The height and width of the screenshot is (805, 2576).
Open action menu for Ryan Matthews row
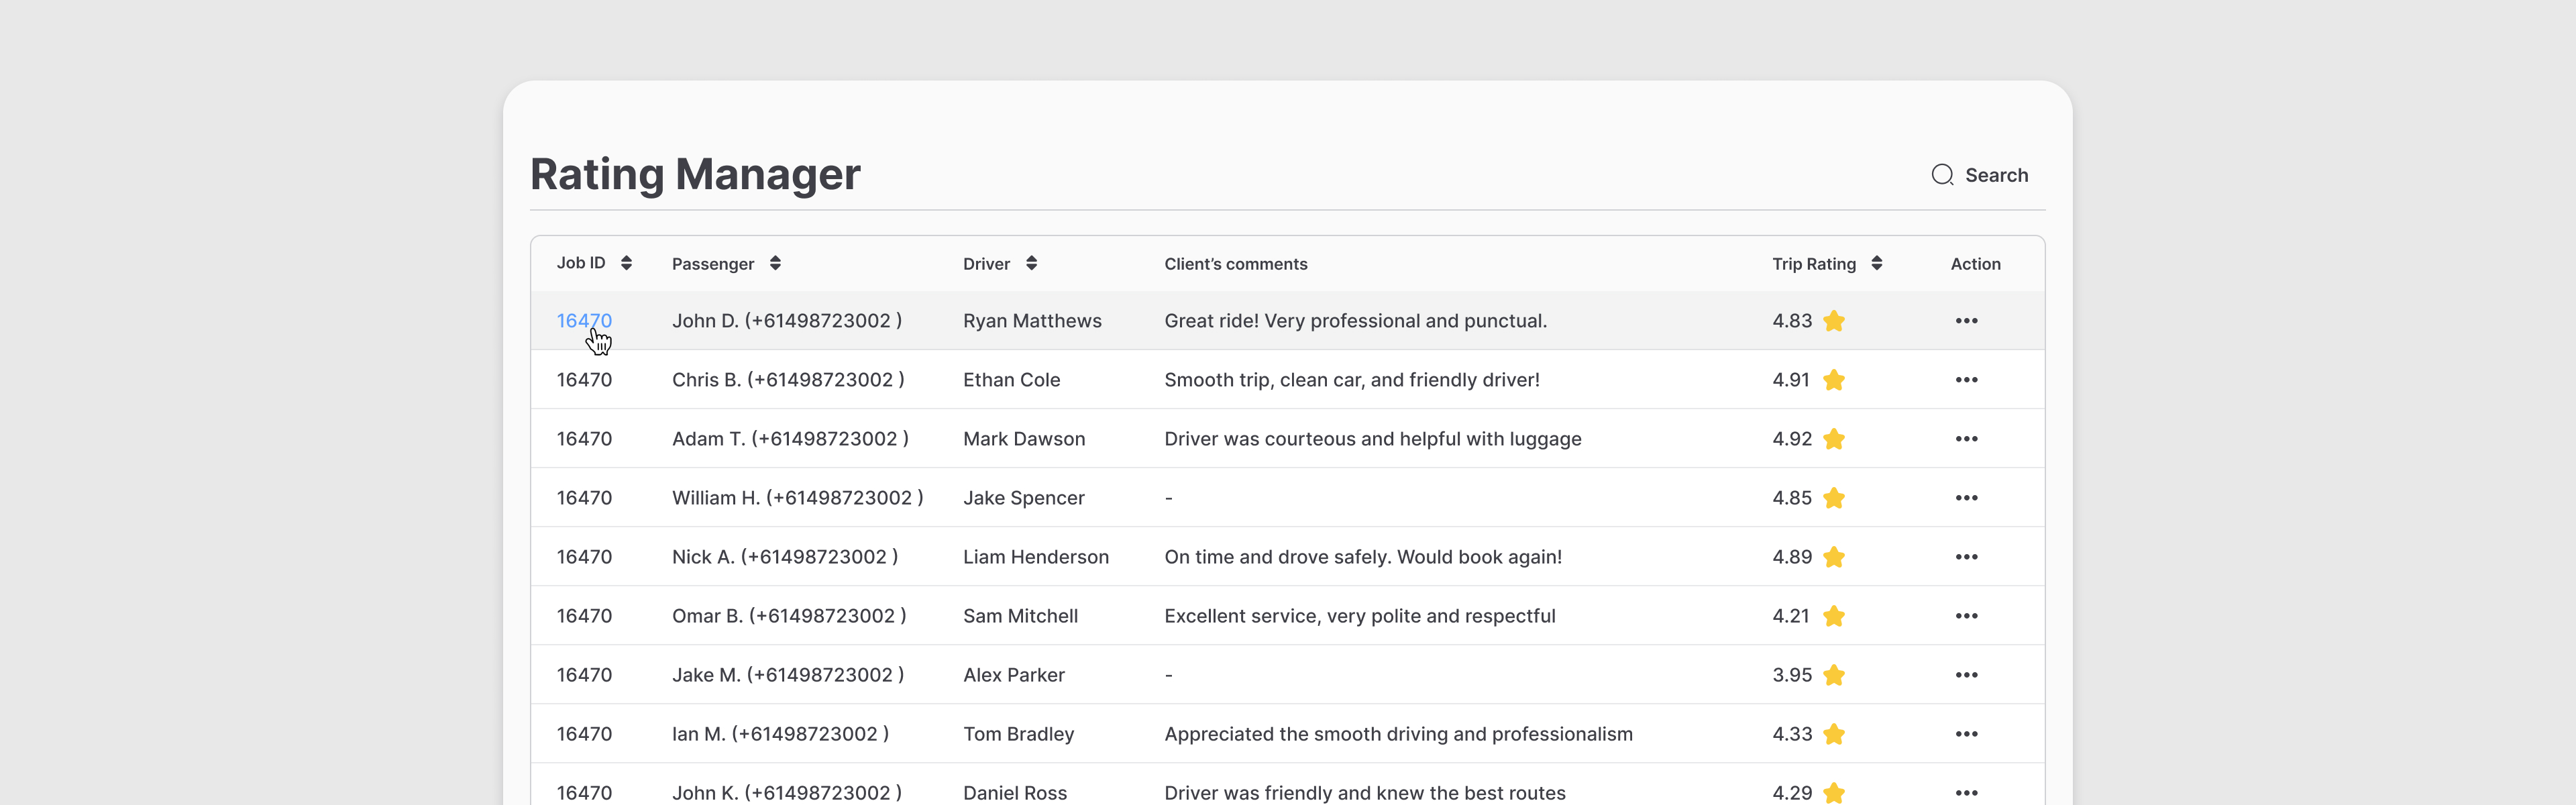(x=1966, y=321)
